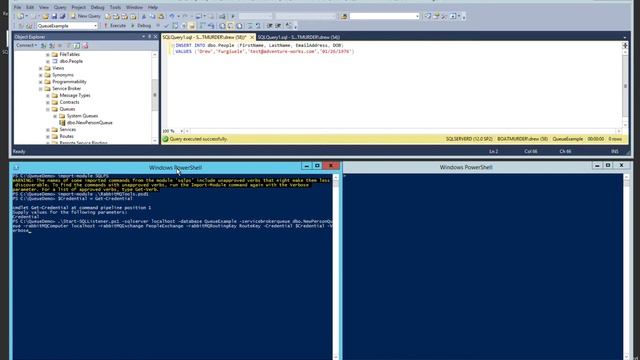The image size is (640, 360).
Task: Click Connect dropdown in Object Explorer
Action: coord(27,45)
